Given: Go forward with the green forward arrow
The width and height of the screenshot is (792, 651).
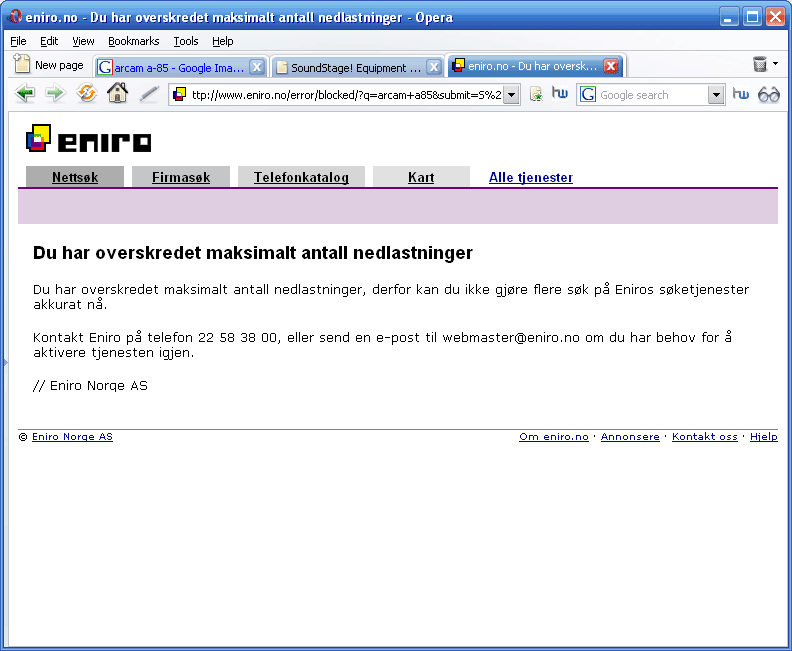Looking at the screenshot, I should click(x=56, y=94).
